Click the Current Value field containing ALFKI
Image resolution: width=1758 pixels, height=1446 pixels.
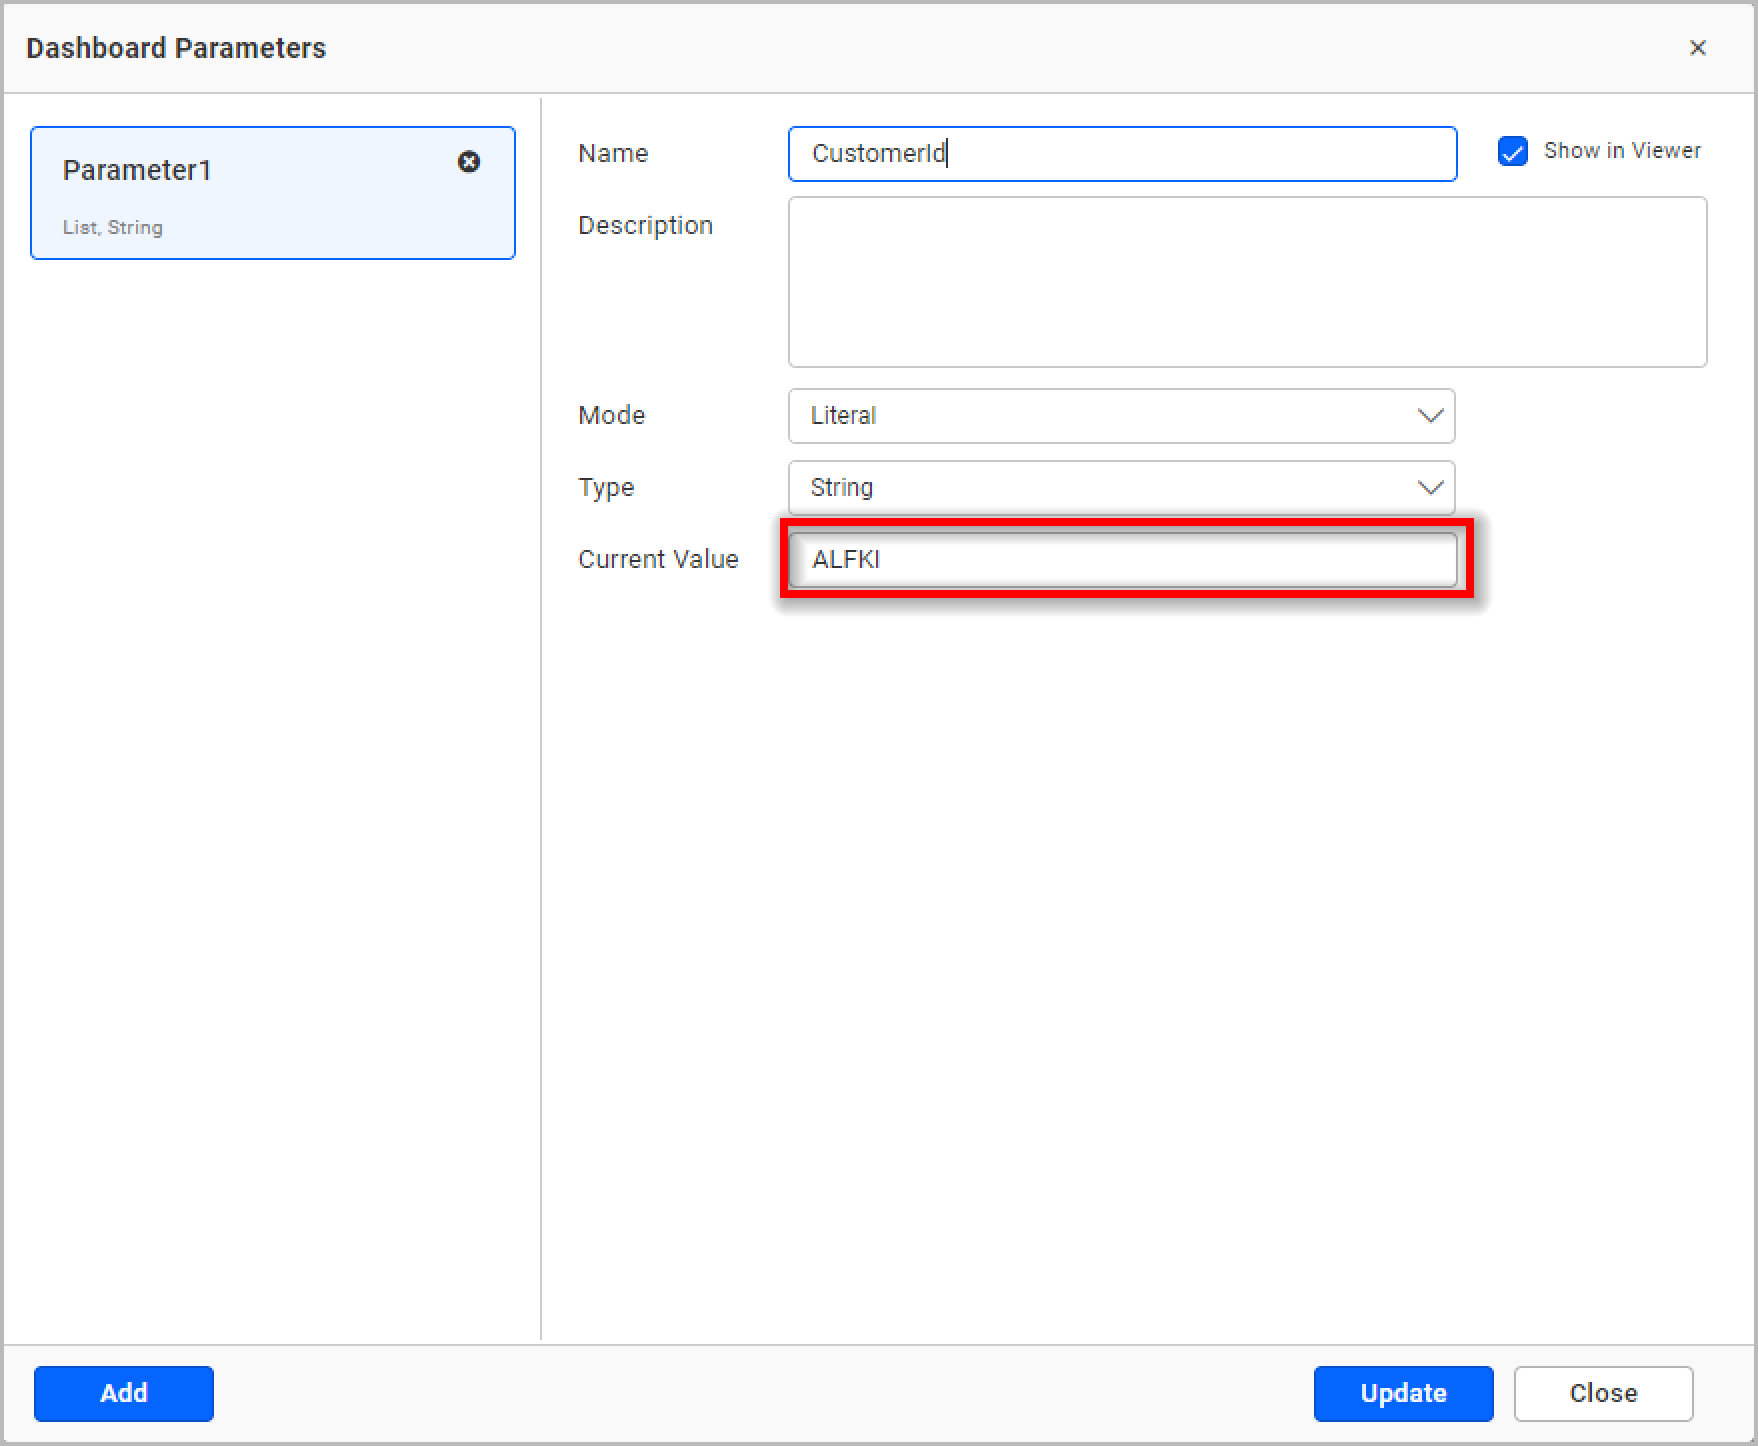tap(1120, 560)
